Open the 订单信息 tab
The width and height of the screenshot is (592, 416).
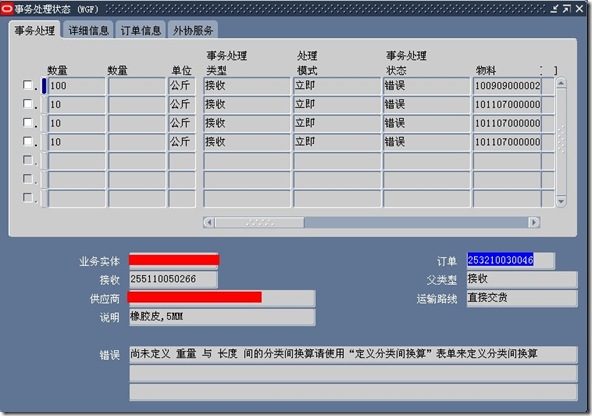(x=141, y=30)
